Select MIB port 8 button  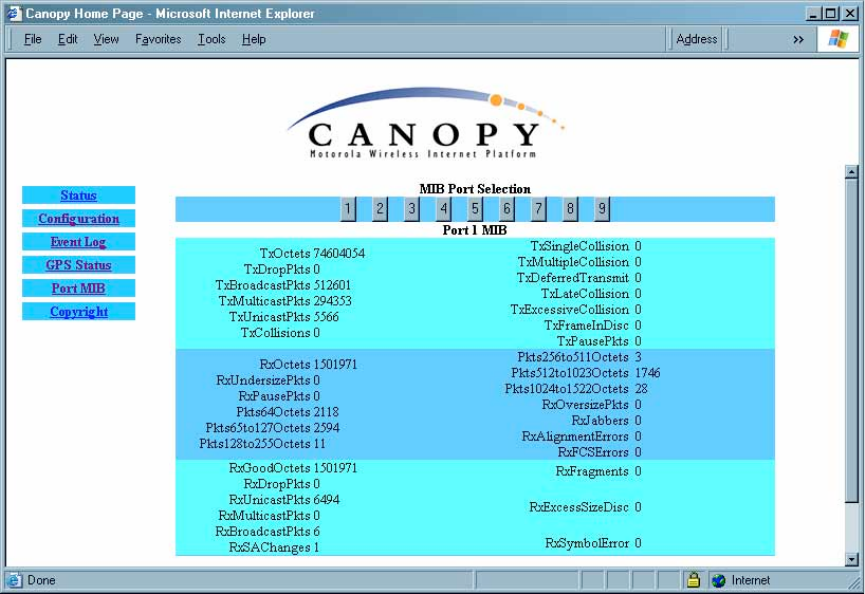point(570,209)
